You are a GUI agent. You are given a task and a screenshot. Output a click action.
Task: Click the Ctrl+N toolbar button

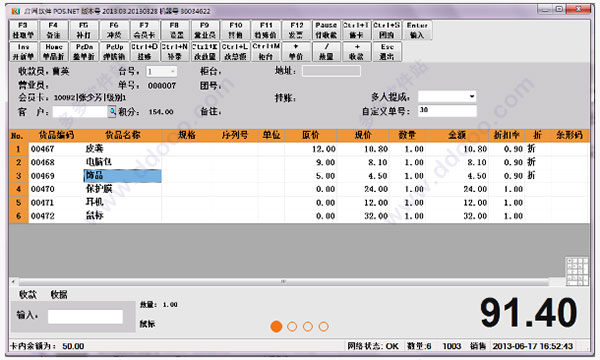tap(174, 51)
